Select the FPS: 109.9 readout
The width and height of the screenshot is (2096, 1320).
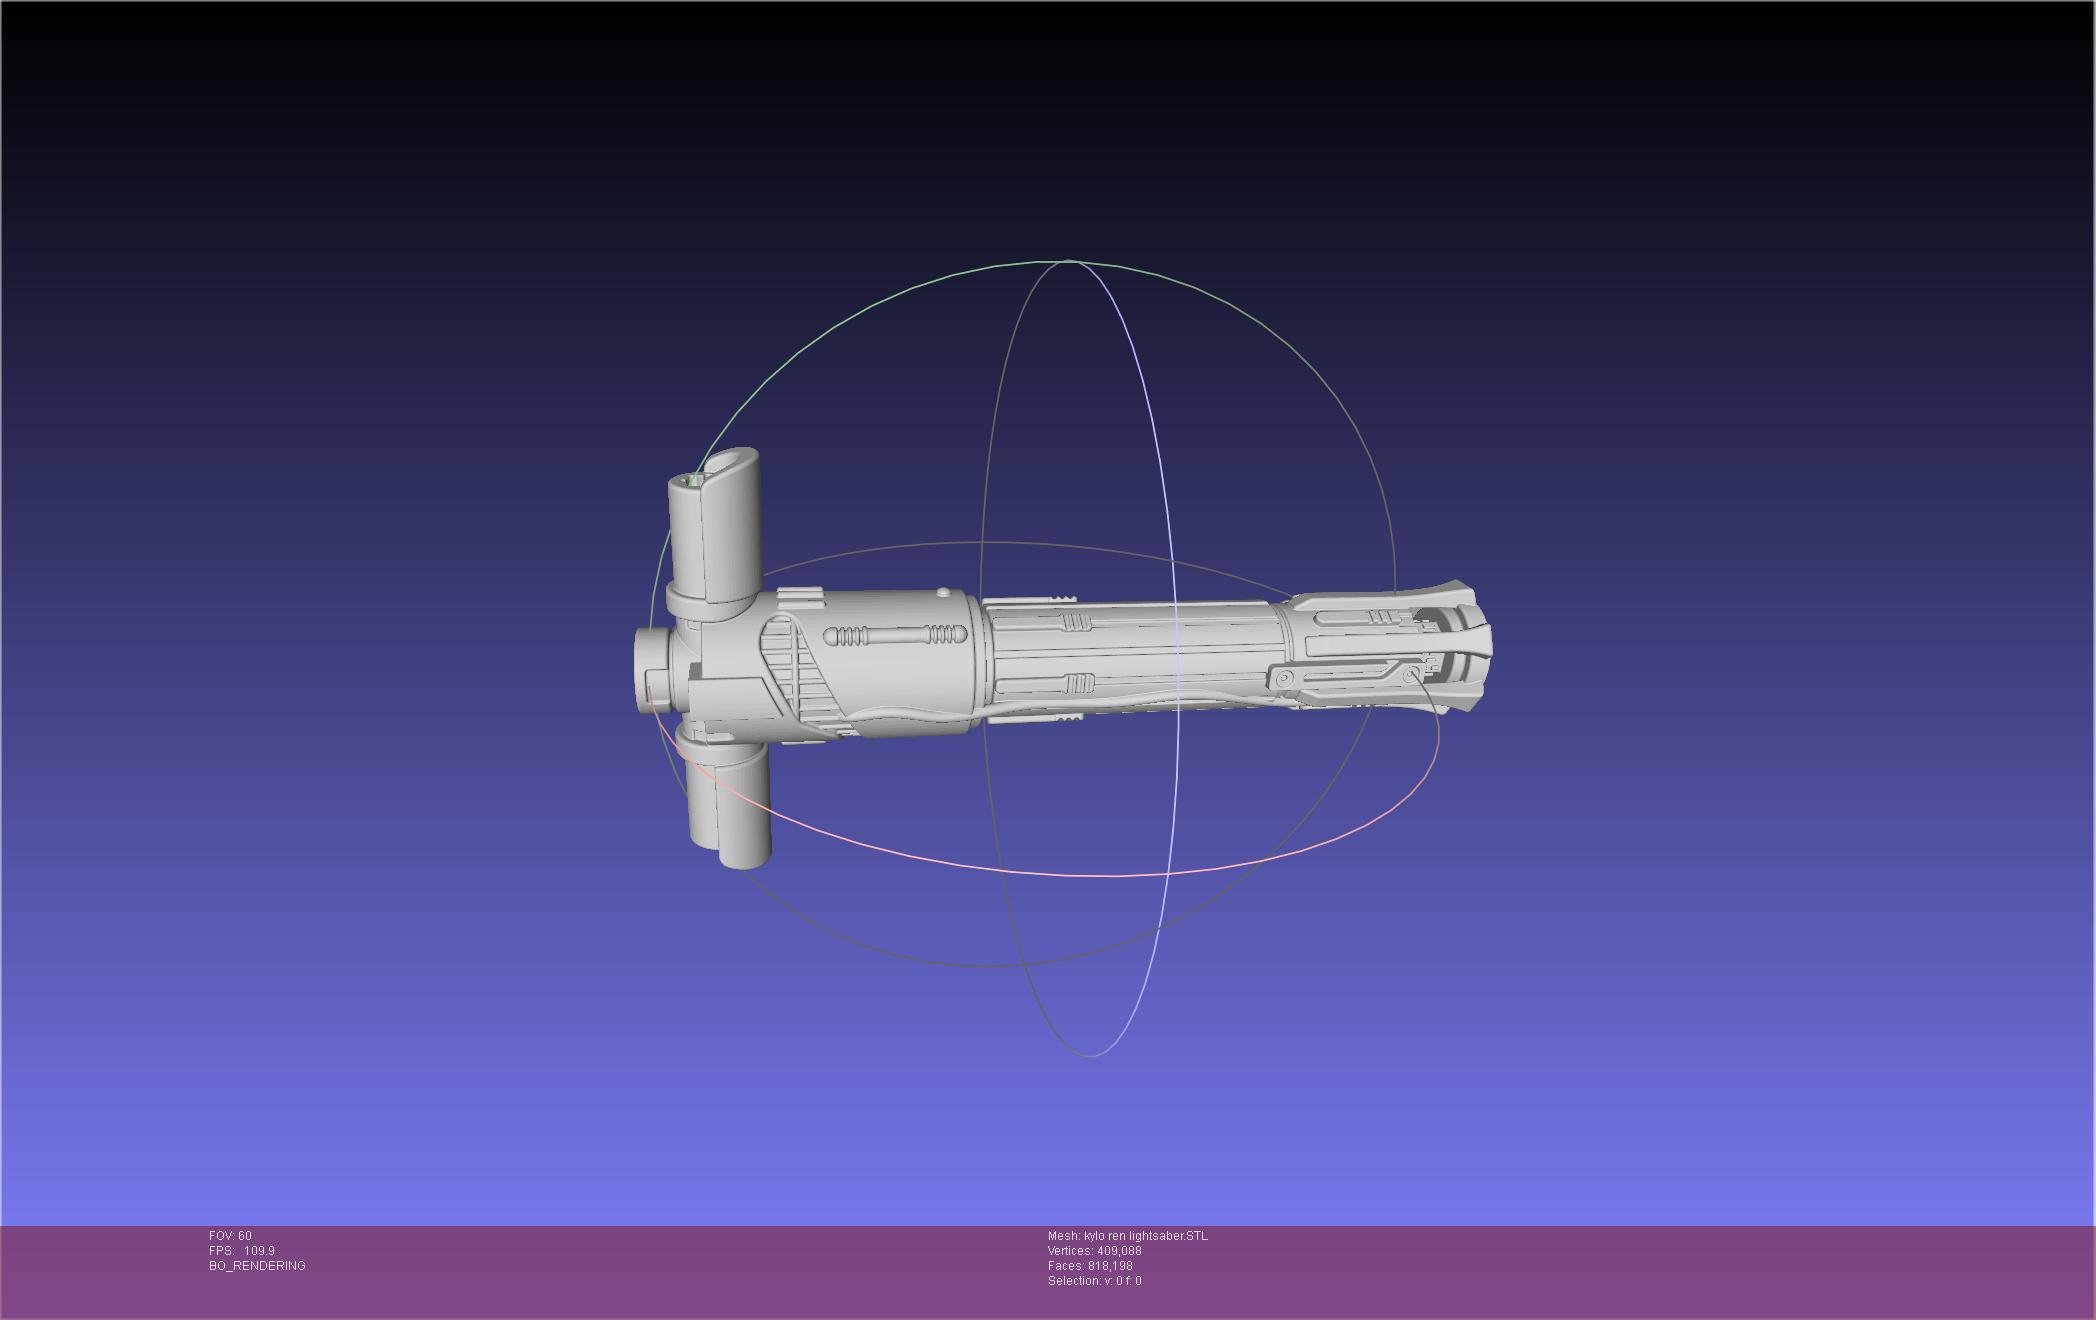click(242, 1251)
